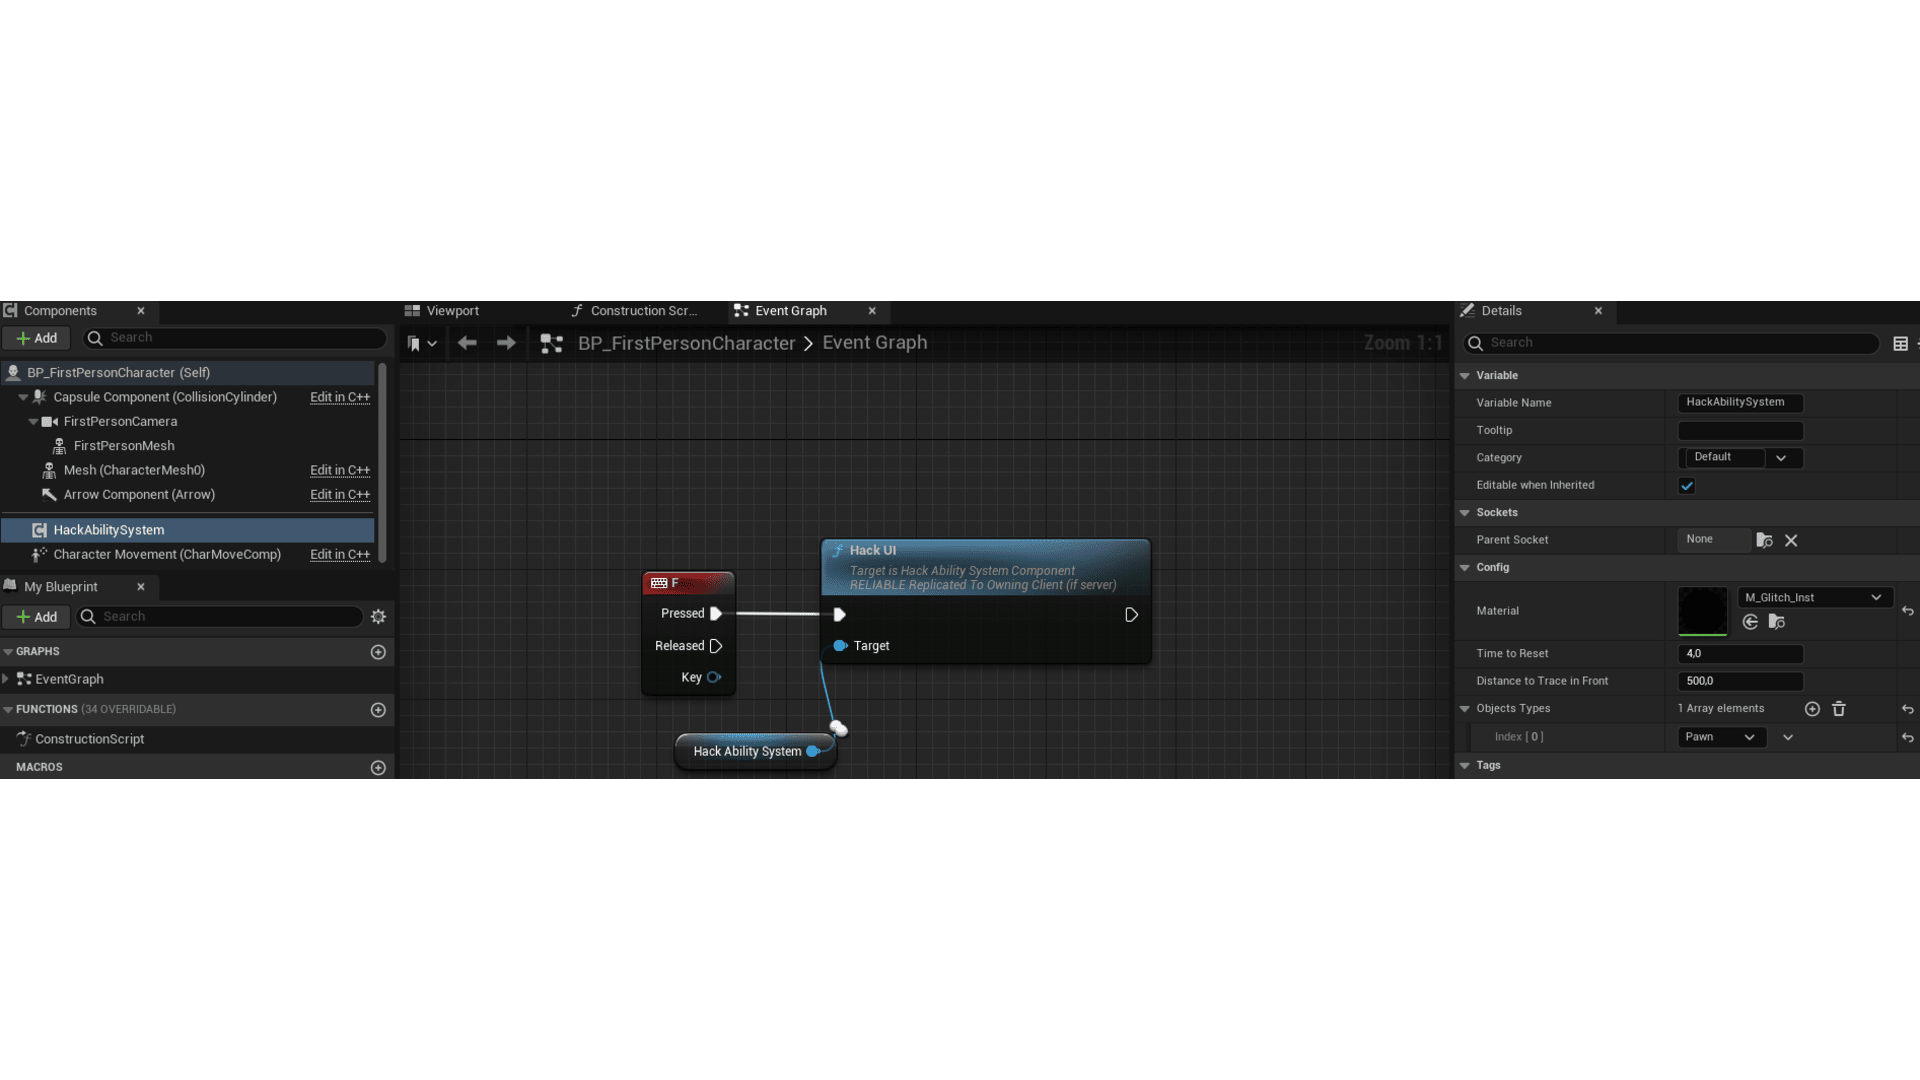This screenshot has height=1080, width=1920.
Task: Open the Construction Script tab
Action: tap(643, 311)
